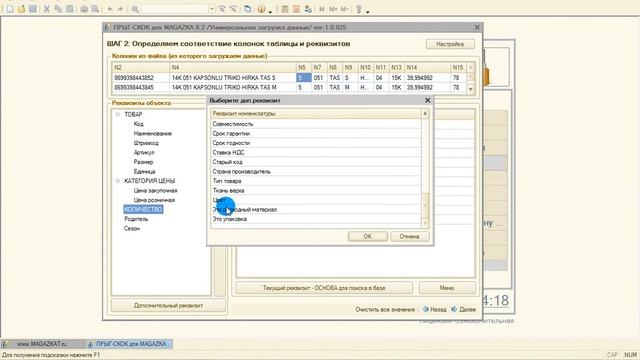Click the temp storage icon beside calendar
The image size is (640, 360).
pyautogui.click(x=308, y=9)
